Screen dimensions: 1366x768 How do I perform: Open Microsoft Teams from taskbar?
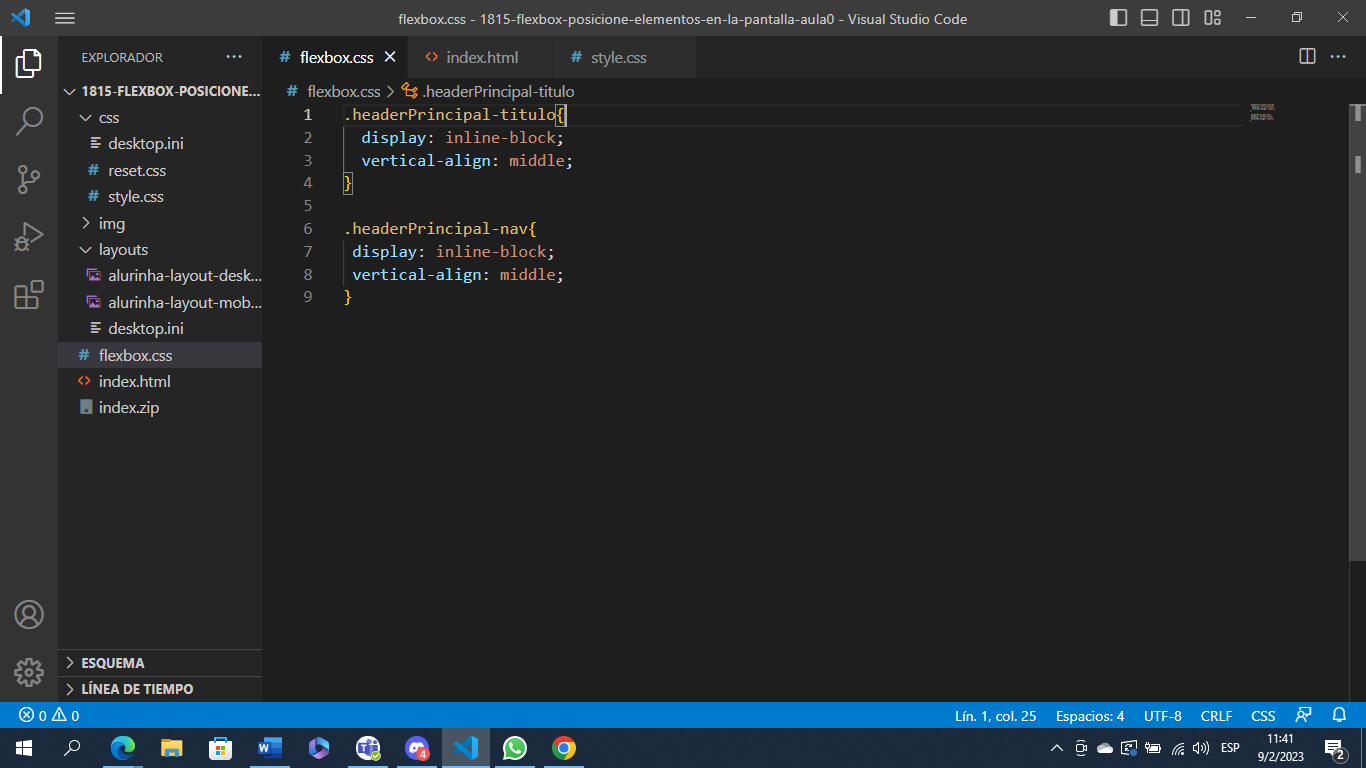(x=368, y=748)
